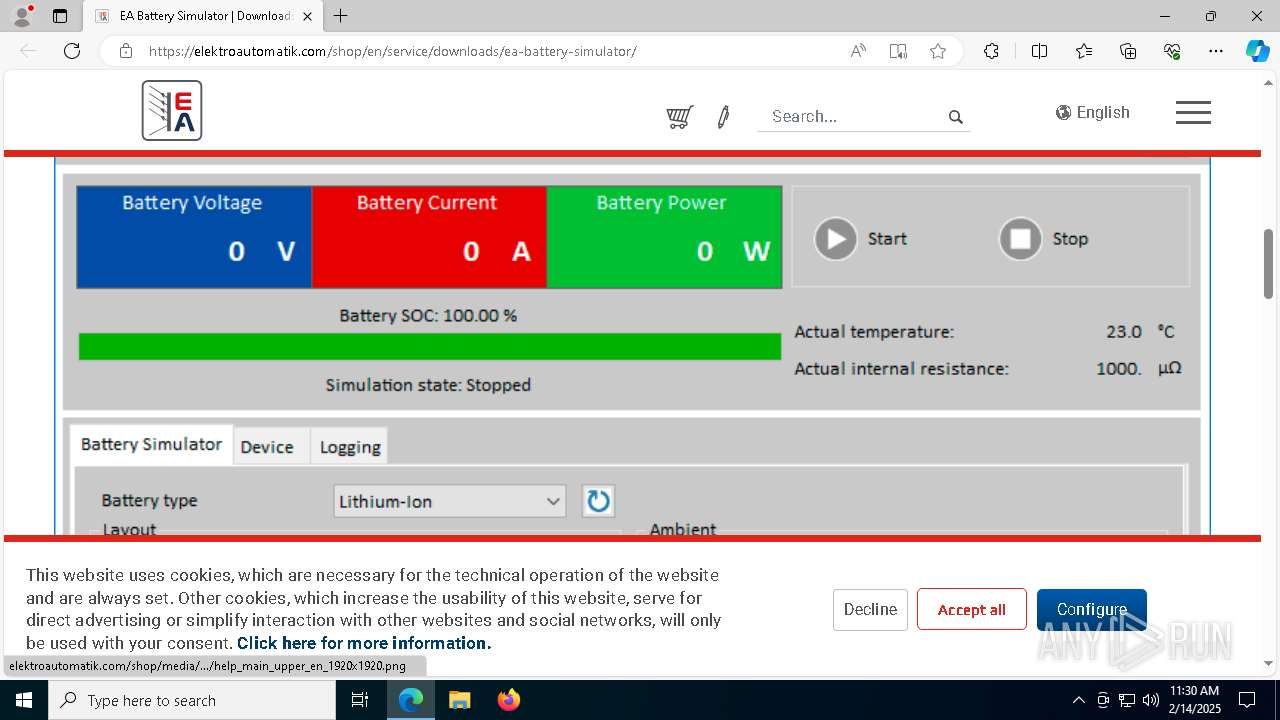Select the EA Battery Simulator browser tab

(204, 16)
